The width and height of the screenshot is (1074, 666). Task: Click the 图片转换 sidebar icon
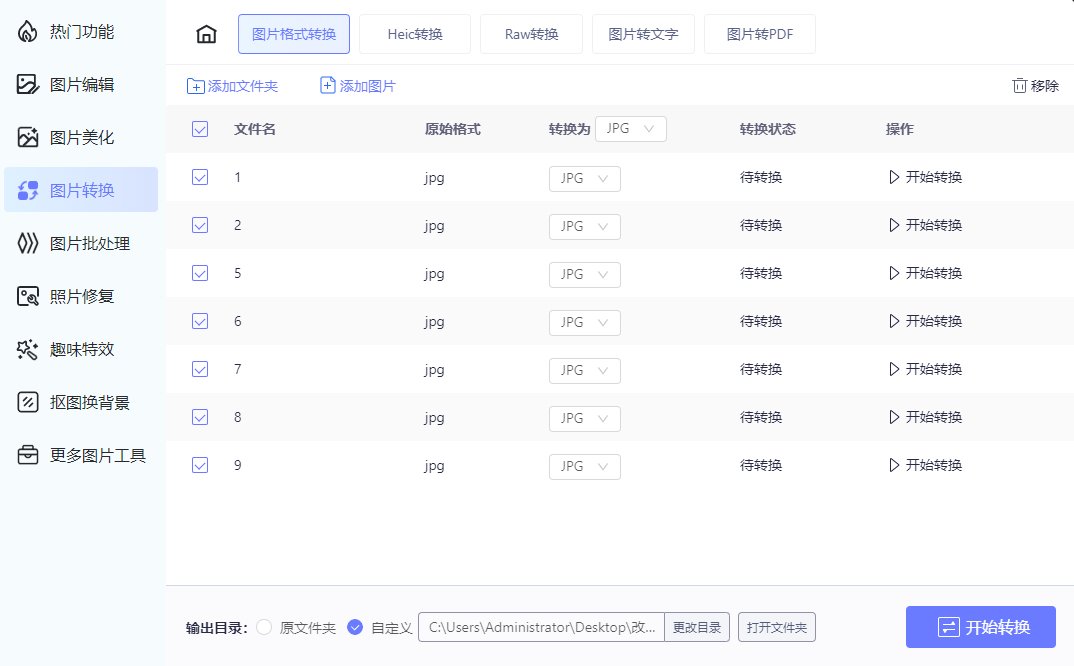(x=27, y=190)
